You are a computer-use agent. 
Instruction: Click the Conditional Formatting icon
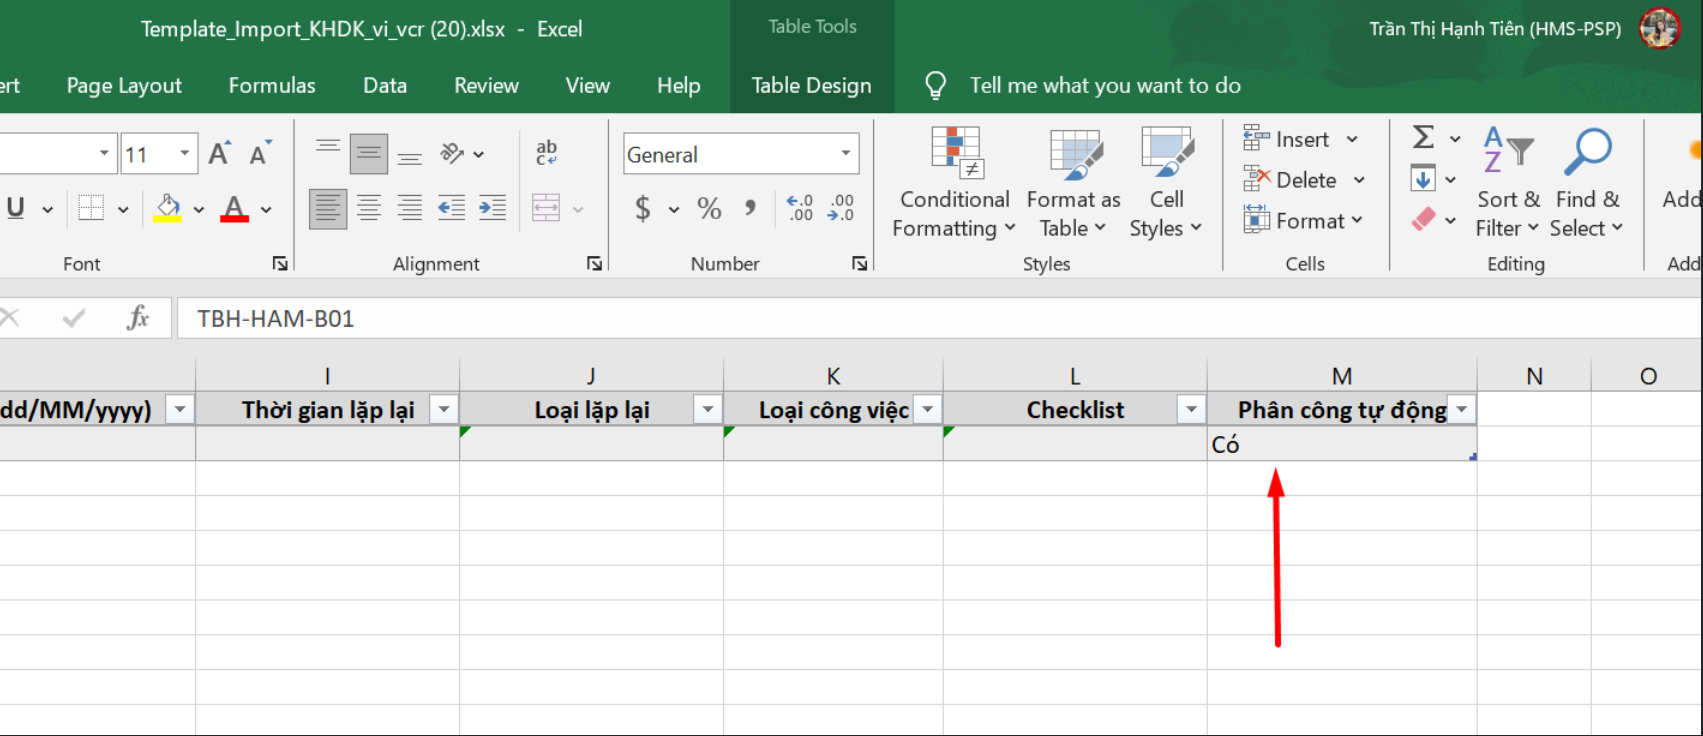(x=955, y=153)
